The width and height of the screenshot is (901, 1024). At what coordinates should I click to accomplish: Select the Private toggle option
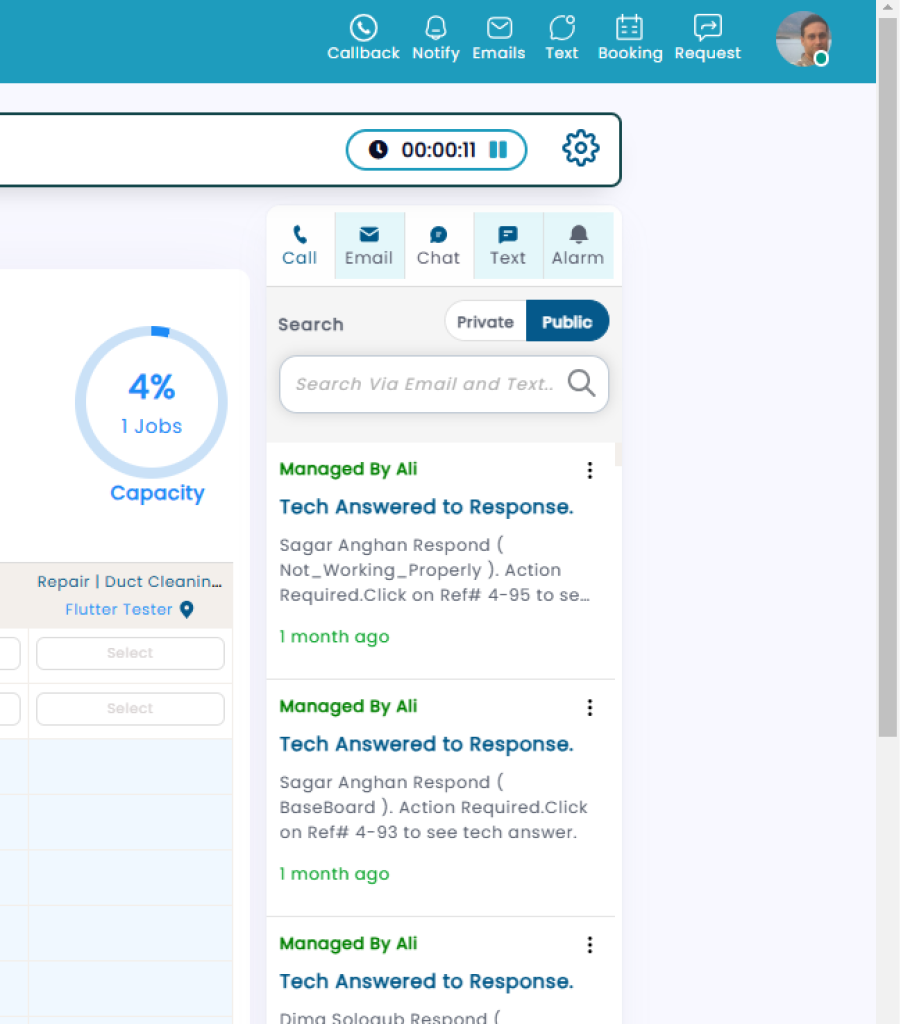click(485, 321)
